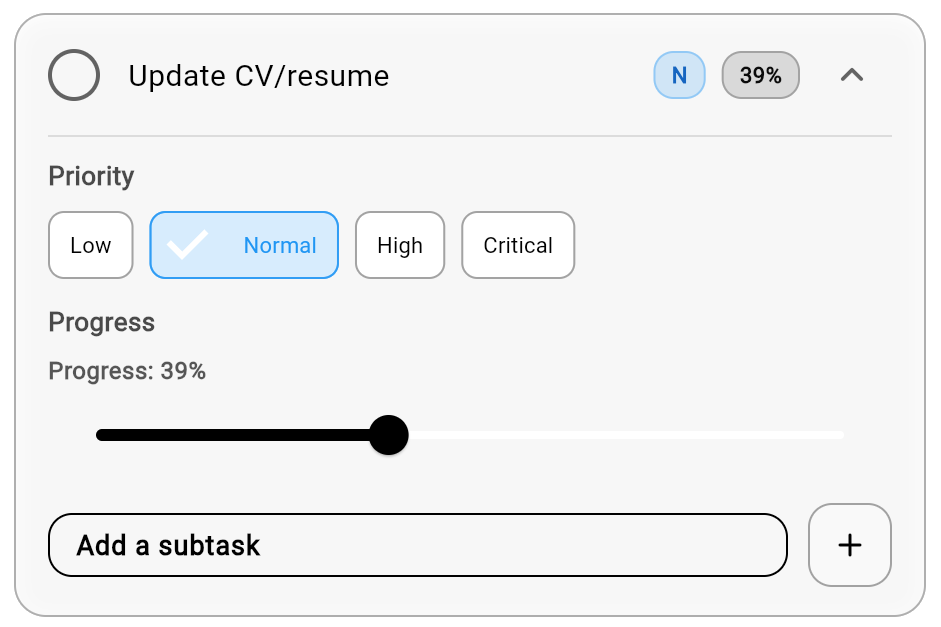Click the far right end of the progress slider
The image size is (941, 627).
click(x=841, y=435)
